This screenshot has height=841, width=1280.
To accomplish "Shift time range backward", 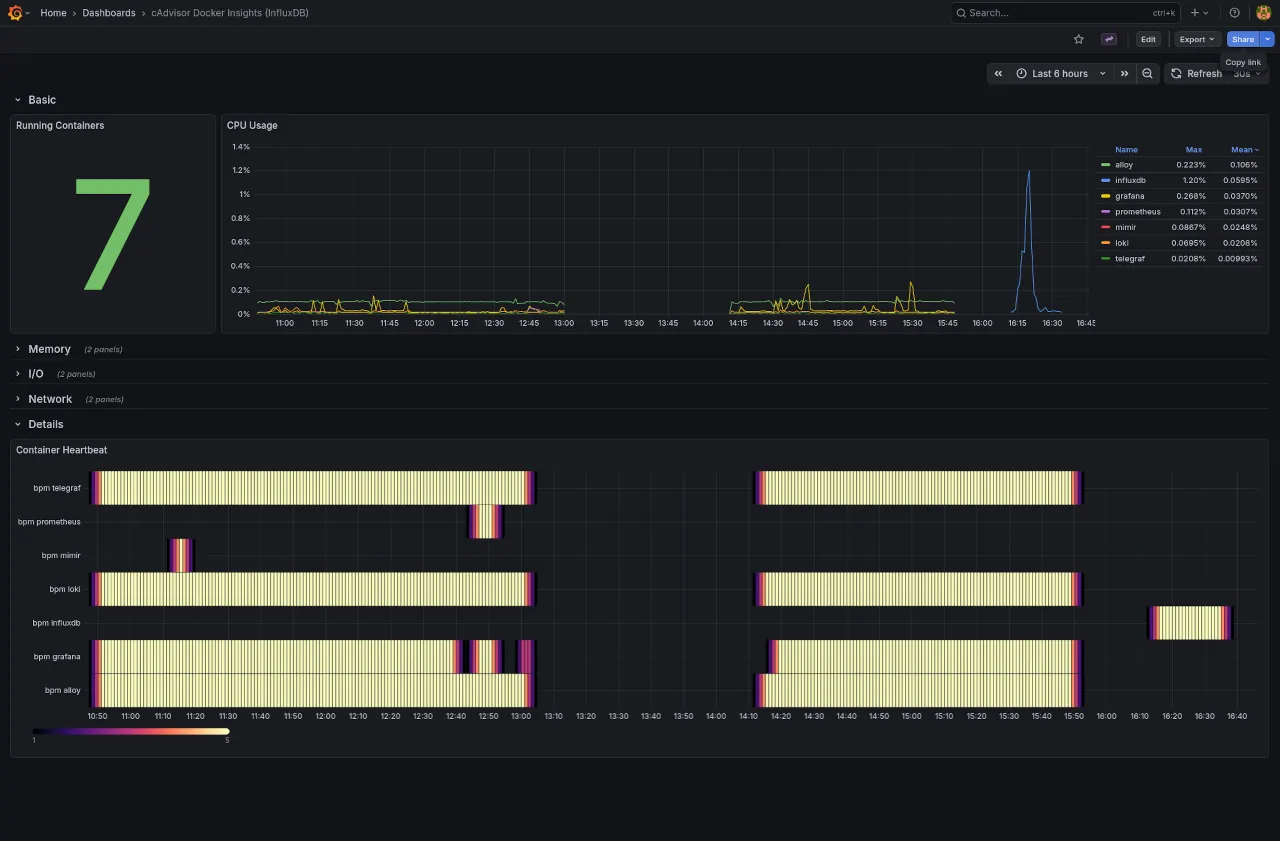I will click(x=998, y=73).
